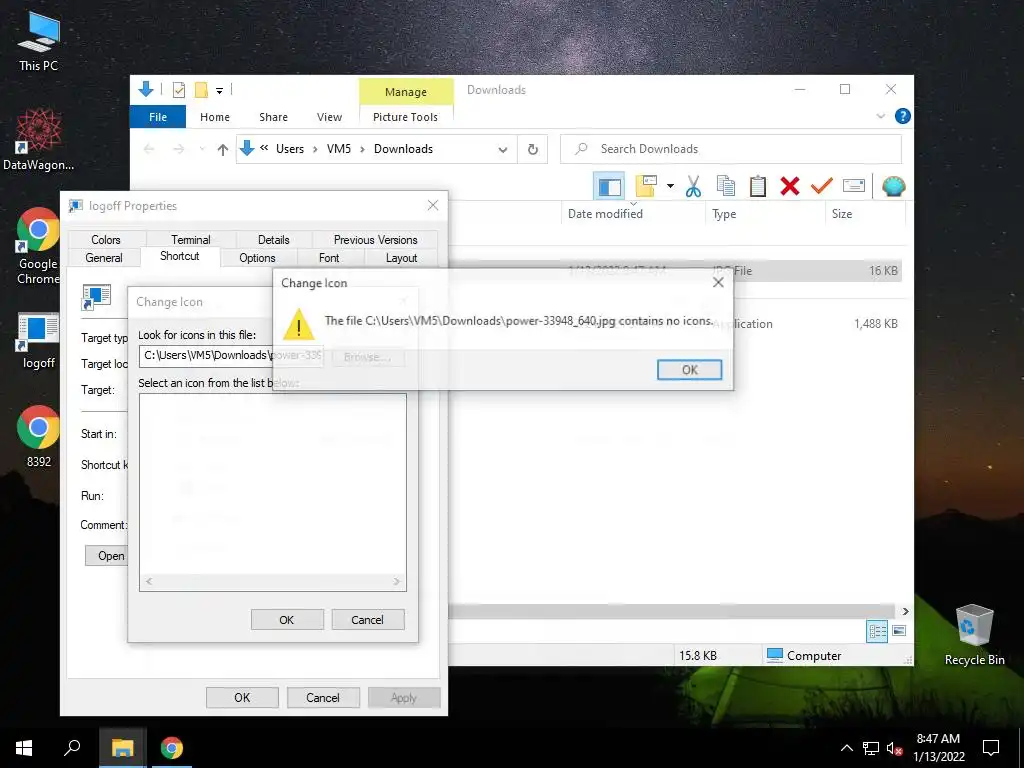Click Cancel in logoff Properties window

tap(323, 697)
